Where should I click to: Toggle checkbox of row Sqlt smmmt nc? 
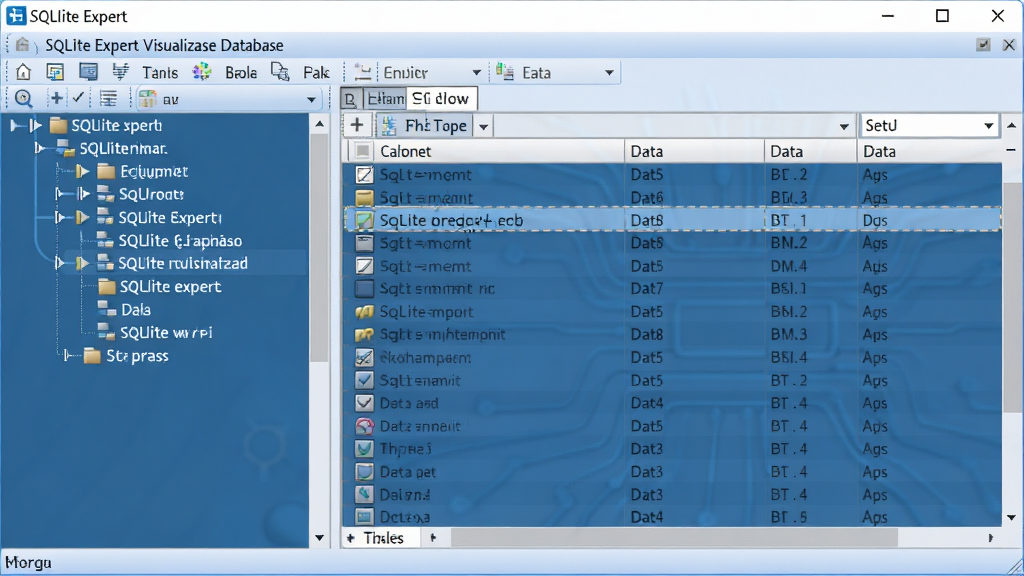[x=364, y=289]
